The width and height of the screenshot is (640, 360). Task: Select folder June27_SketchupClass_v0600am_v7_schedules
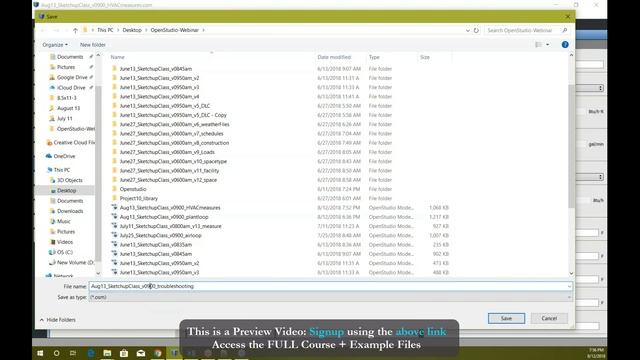pyautogui.click(x=171, y=133)
